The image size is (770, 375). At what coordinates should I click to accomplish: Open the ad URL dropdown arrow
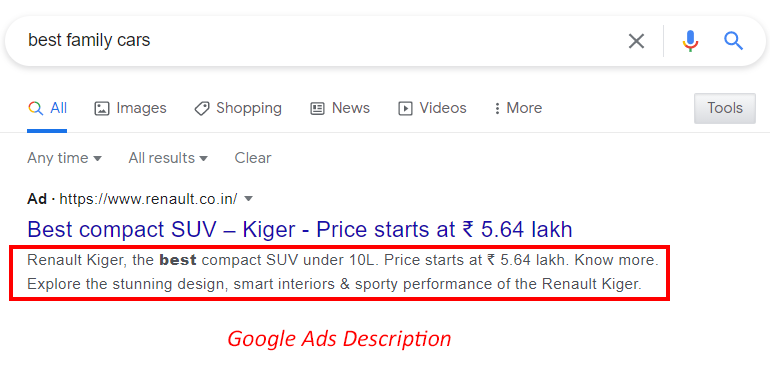click(x=248, y=199)
